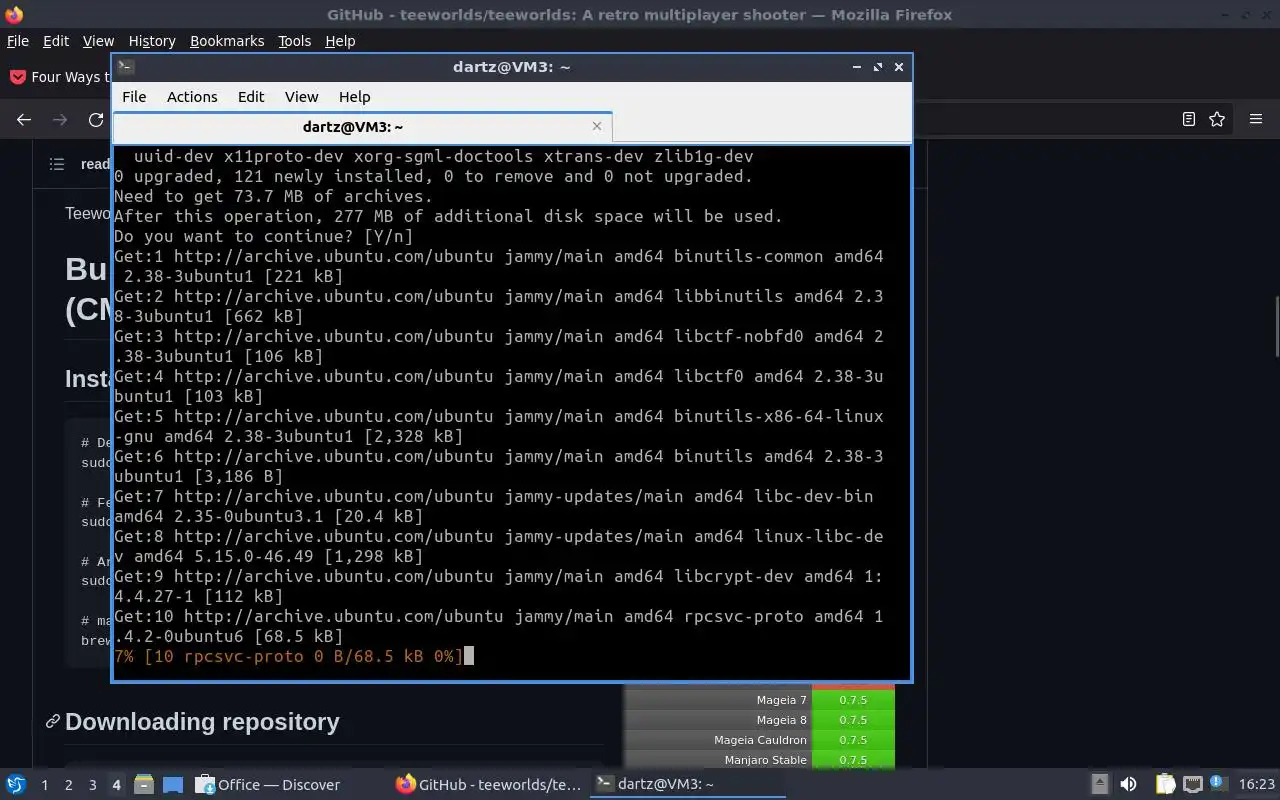This screenshot has width=1280, height=800.
Task: Switch to virtual desktop 1
Action: [x=44, y=785]
